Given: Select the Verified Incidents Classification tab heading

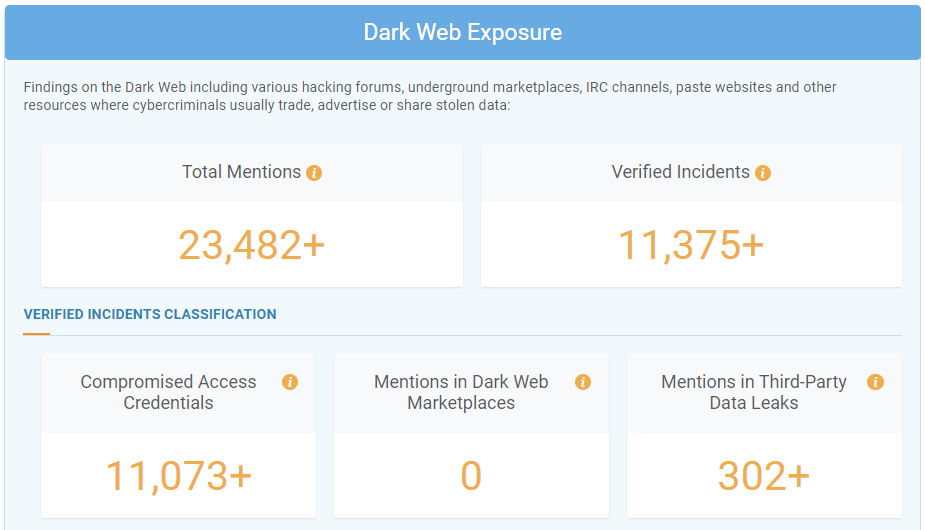Looking at the screenshot, I should click(x=150, y=314).
